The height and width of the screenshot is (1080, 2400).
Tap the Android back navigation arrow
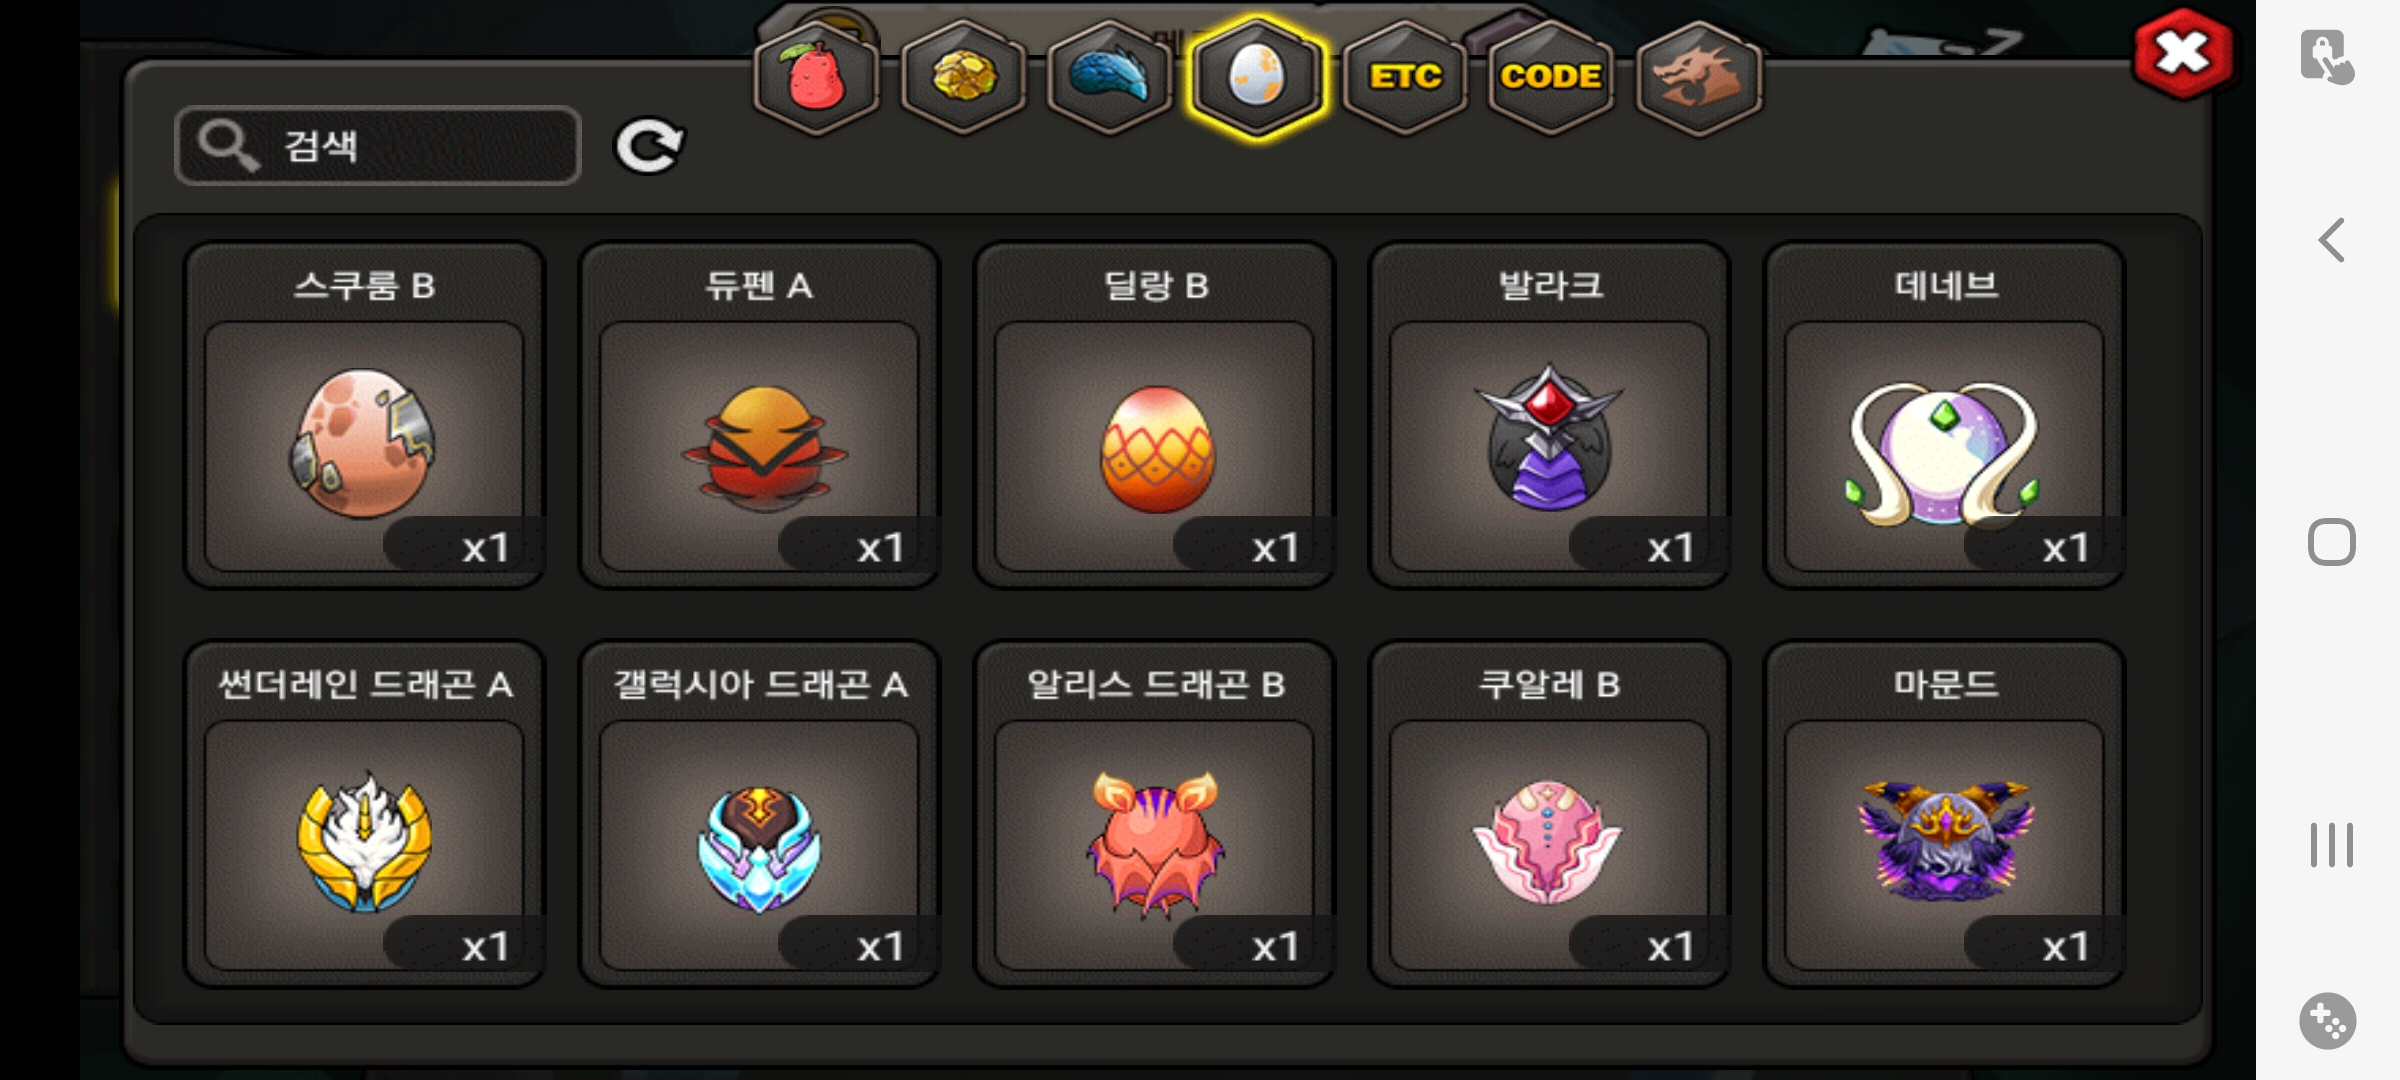coord(2331,240)
